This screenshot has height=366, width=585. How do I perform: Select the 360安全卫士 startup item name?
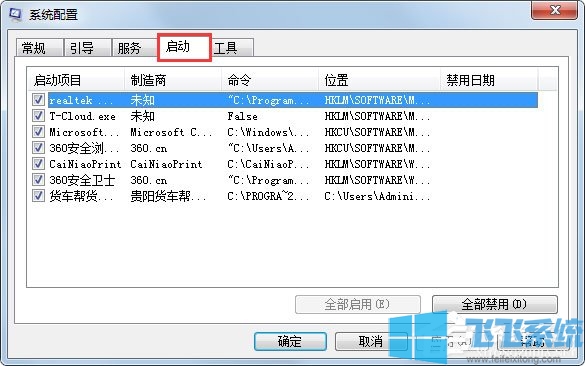coord(82,181)
